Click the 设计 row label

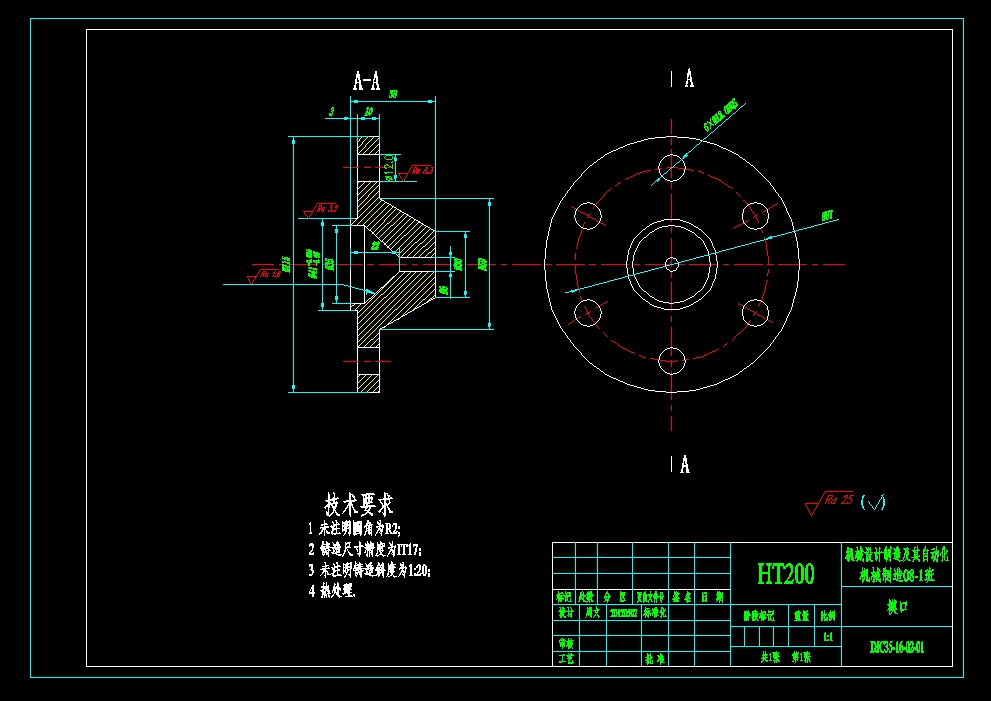point(564,613)
